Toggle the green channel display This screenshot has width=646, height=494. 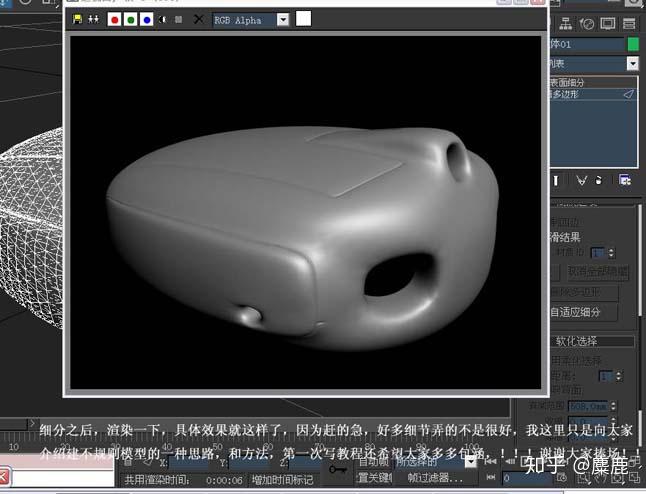click(x=131, y=19)
